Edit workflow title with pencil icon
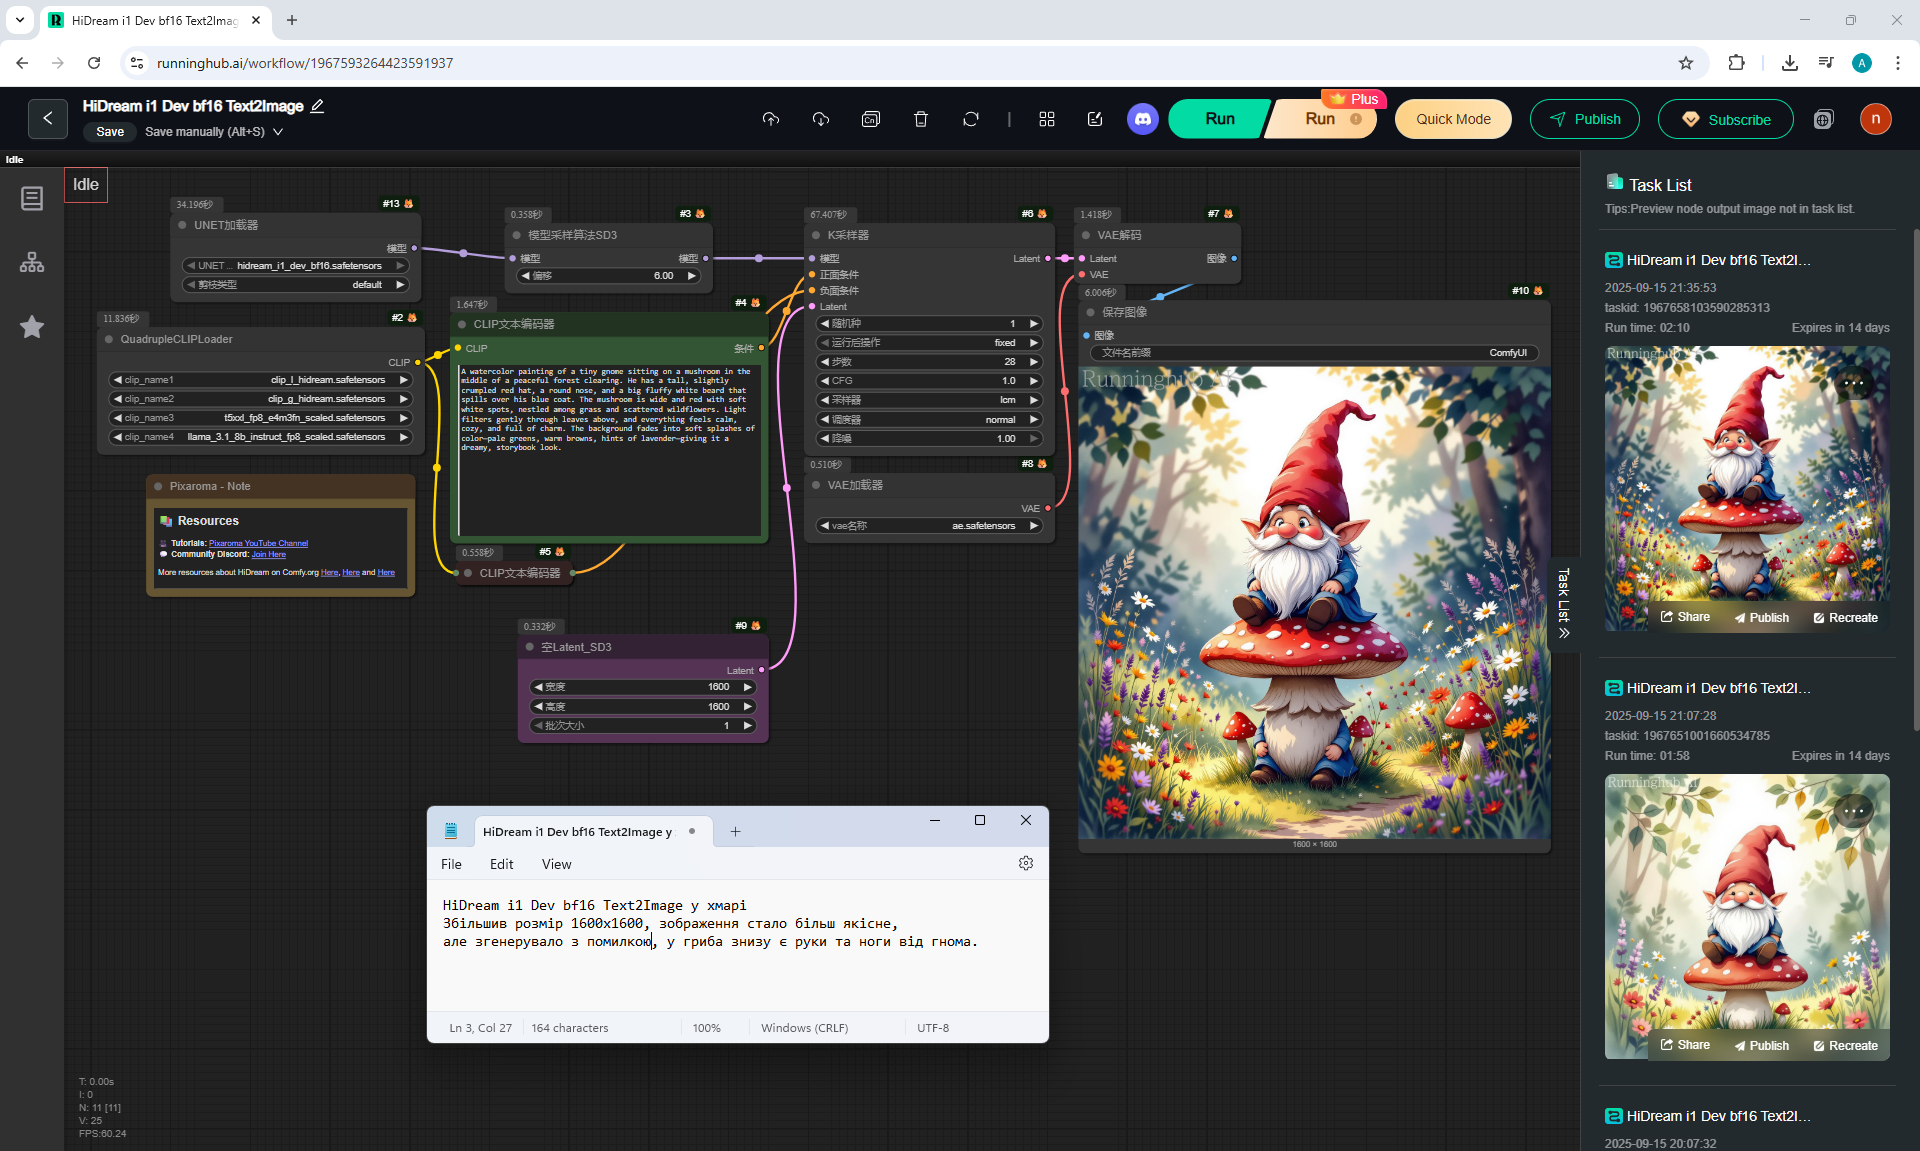This screenshot has width=1920, height=1151. point(318,106)
